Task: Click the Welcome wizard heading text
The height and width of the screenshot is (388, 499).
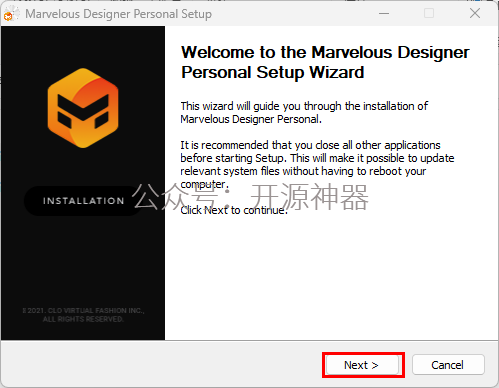Action: (325, 62)
